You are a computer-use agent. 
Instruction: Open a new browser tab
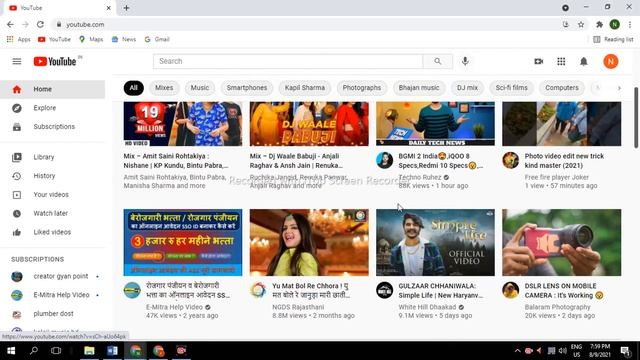127,8
